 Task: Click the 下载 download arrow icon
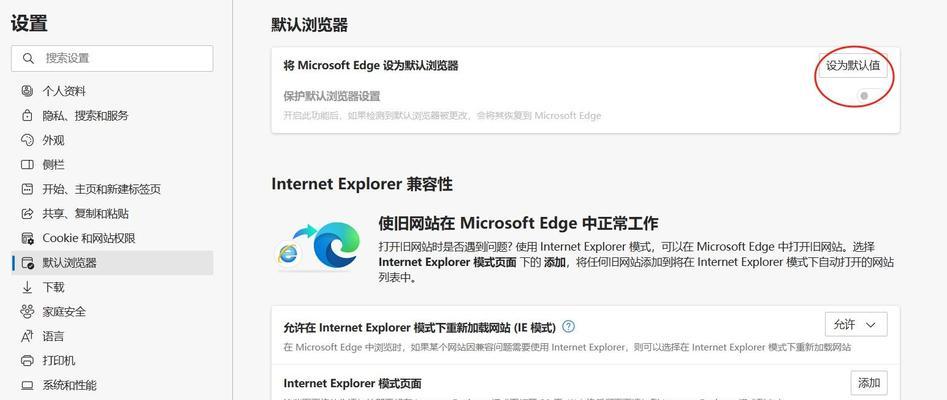27,288
